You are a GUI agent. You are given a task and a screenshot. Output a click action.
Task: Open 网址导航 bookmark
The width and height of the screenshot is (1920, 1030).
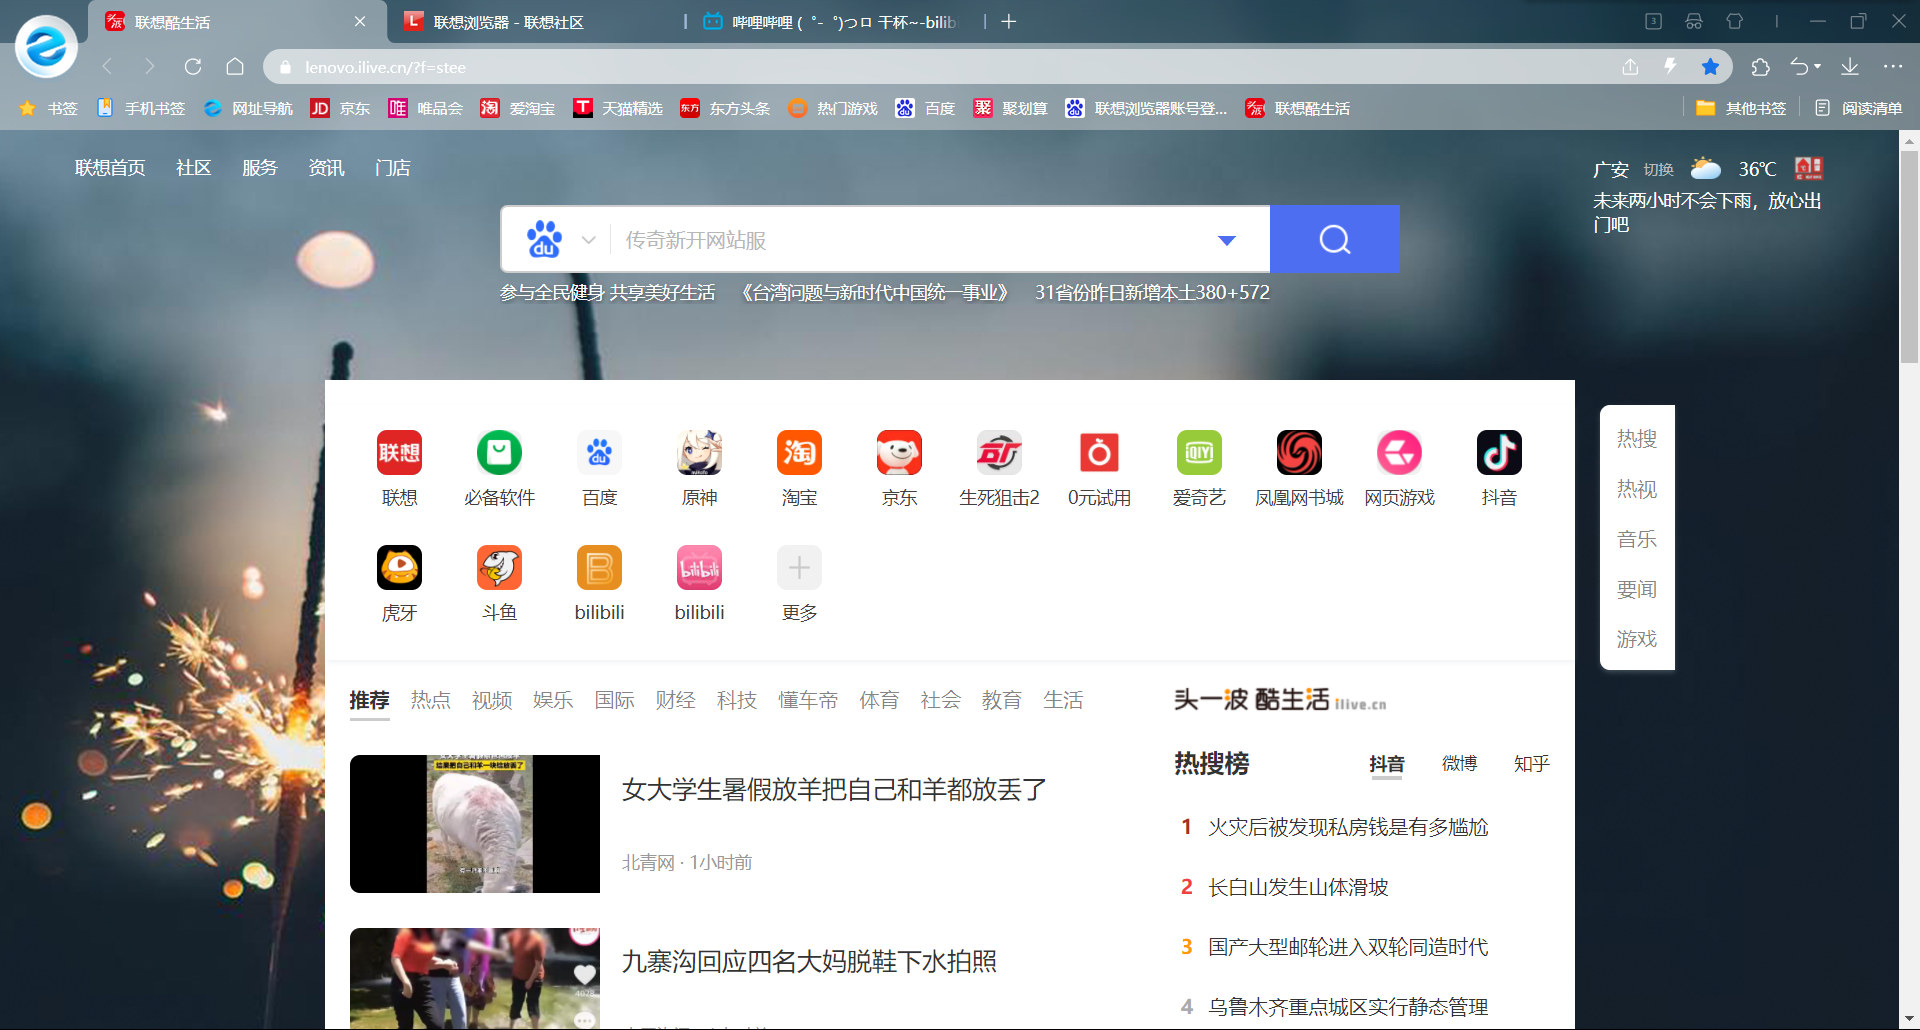coord(248,108)
